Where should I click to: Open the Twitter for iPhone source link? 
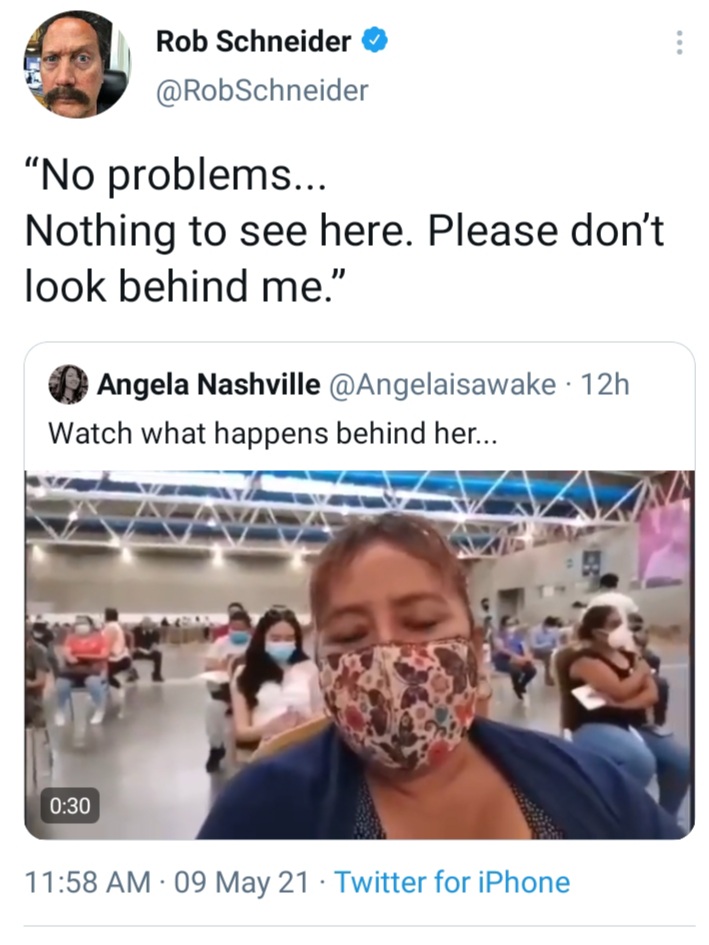pos(452,882)
